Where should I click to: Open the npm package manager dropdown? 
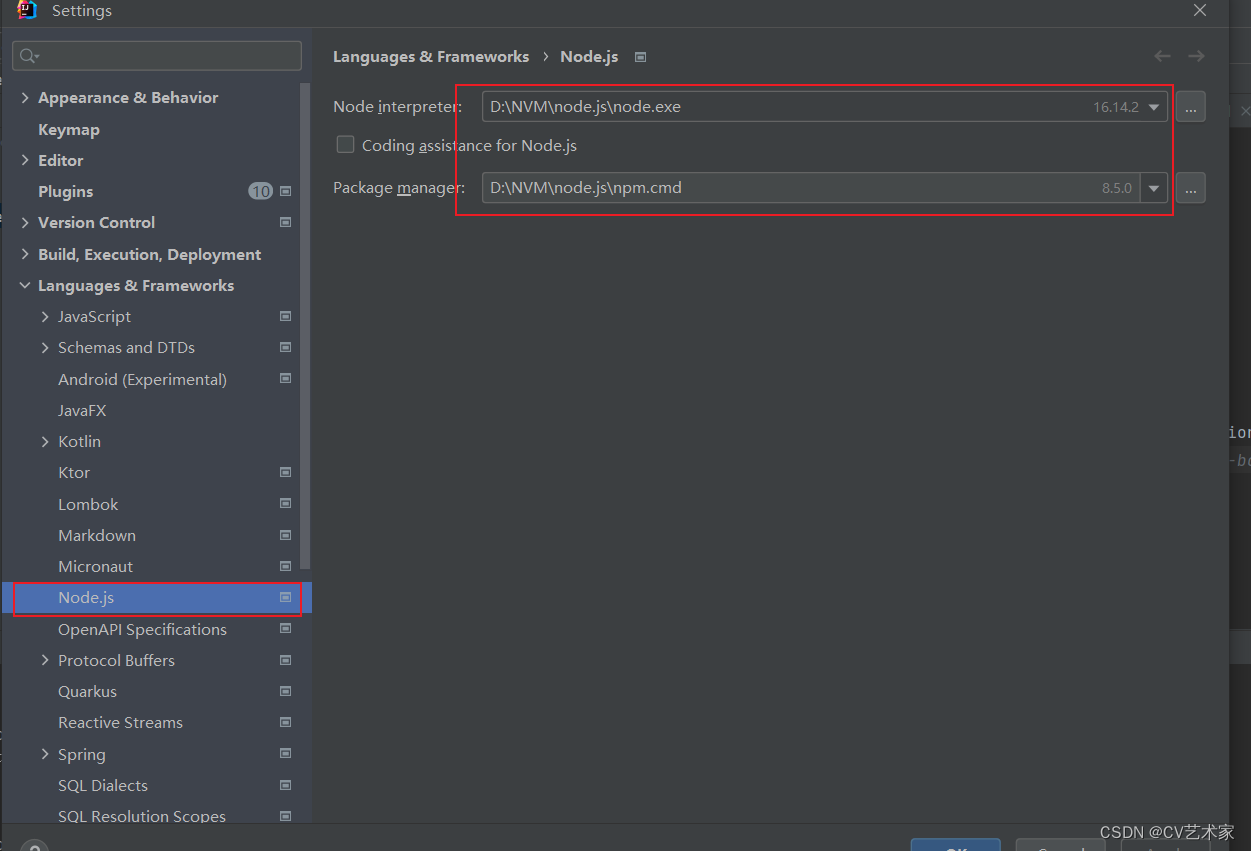pyautogui.click(x=1155, y=187)
